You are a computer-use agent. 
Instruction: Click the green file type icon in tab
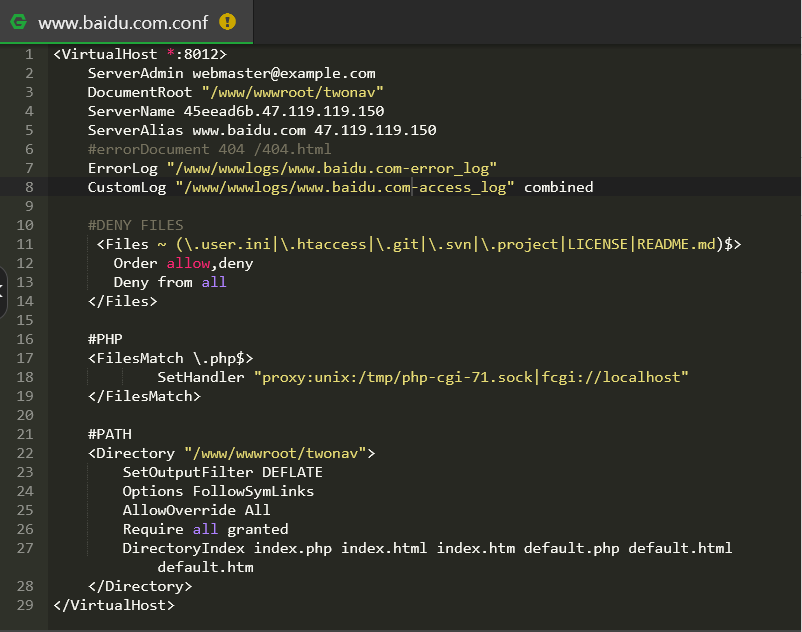click(x=18, y=21)
